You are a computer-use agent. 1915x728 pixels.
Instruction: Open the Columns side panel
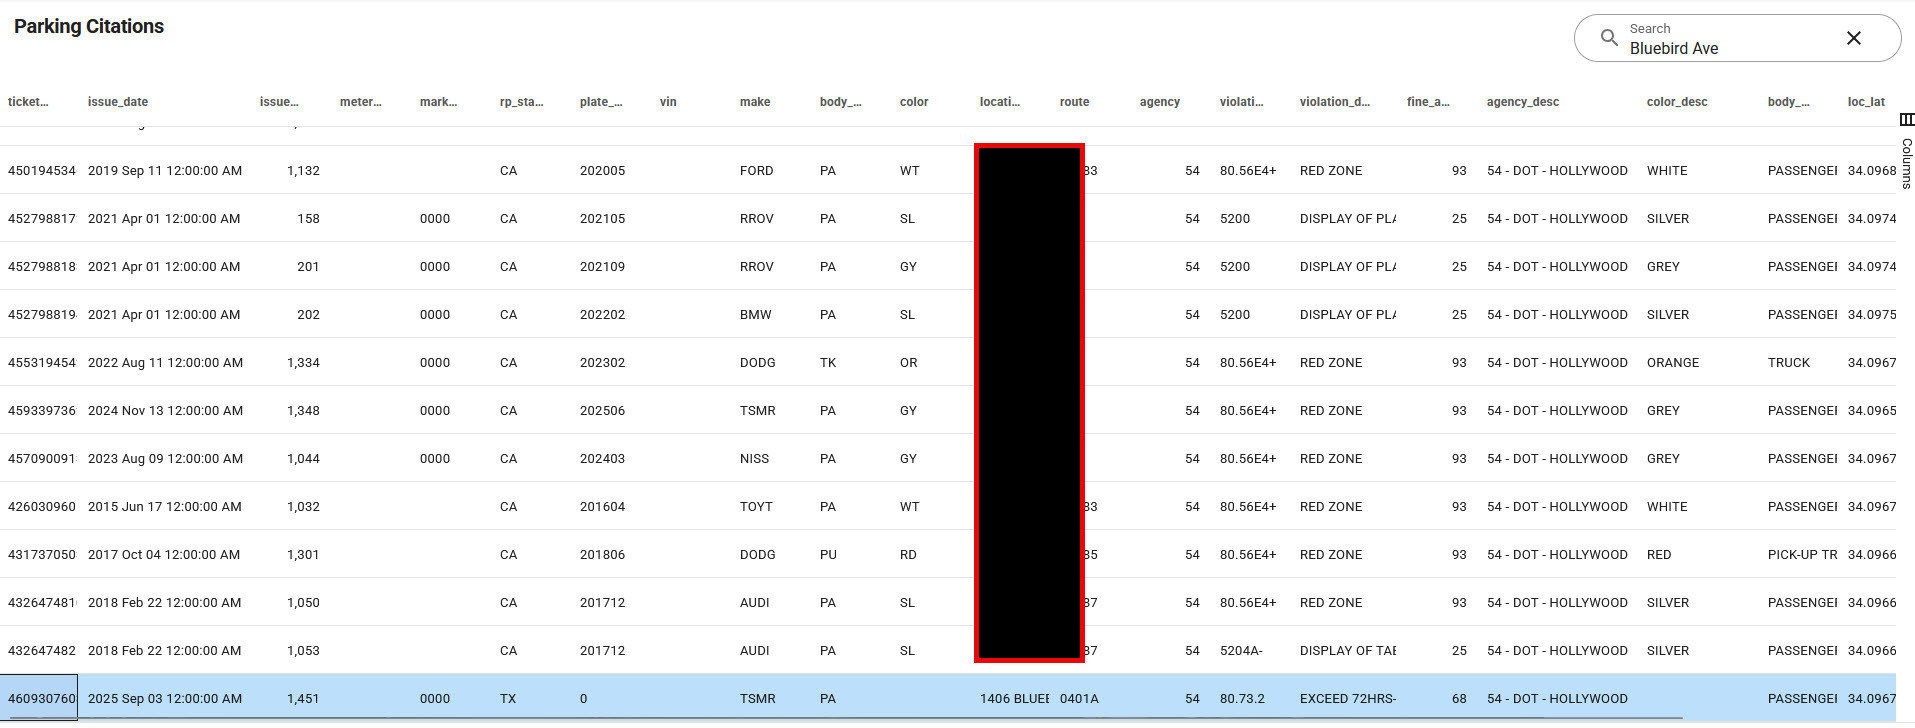click(1906, 152)
